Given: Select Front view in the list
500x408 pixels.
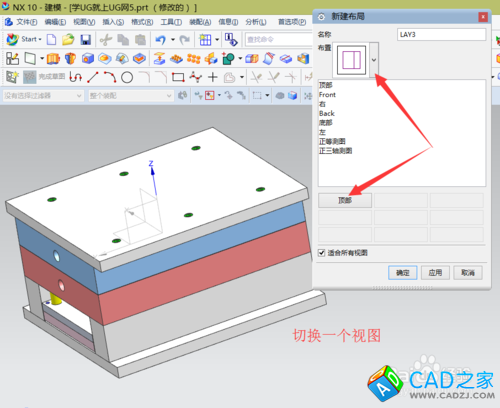Looking at the screenshot, I should click(x=327, y=95).
